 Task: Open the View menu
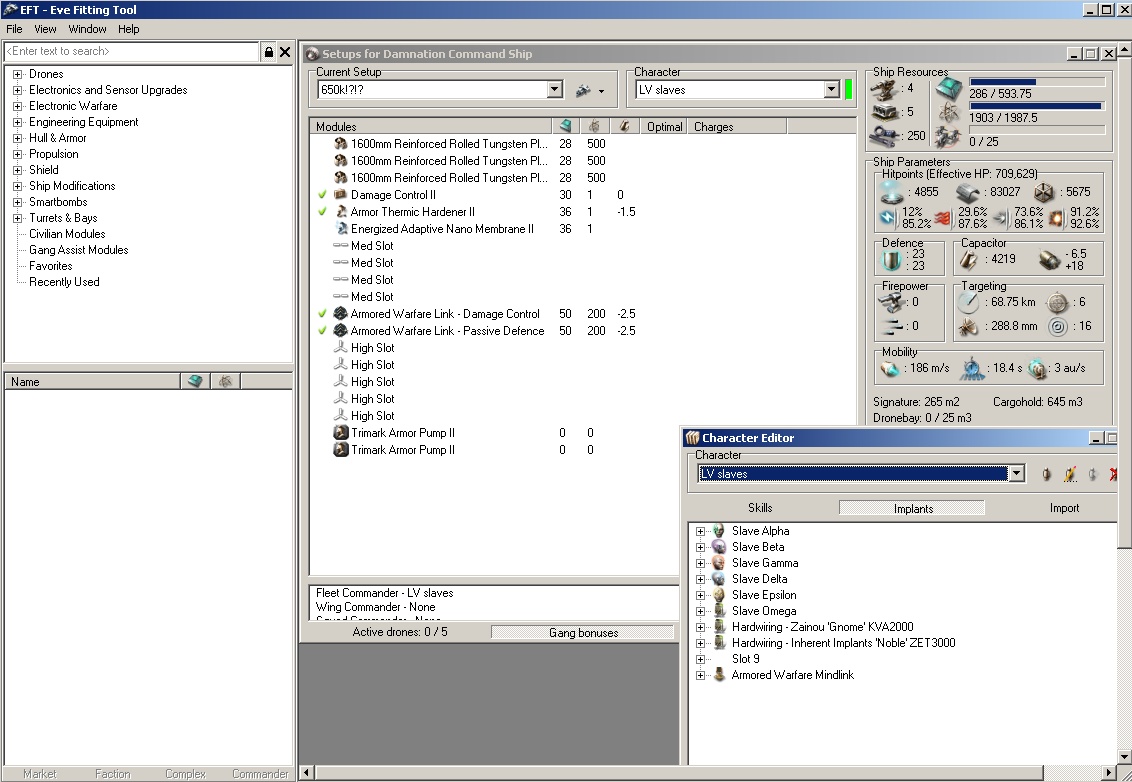pos(45,29)
